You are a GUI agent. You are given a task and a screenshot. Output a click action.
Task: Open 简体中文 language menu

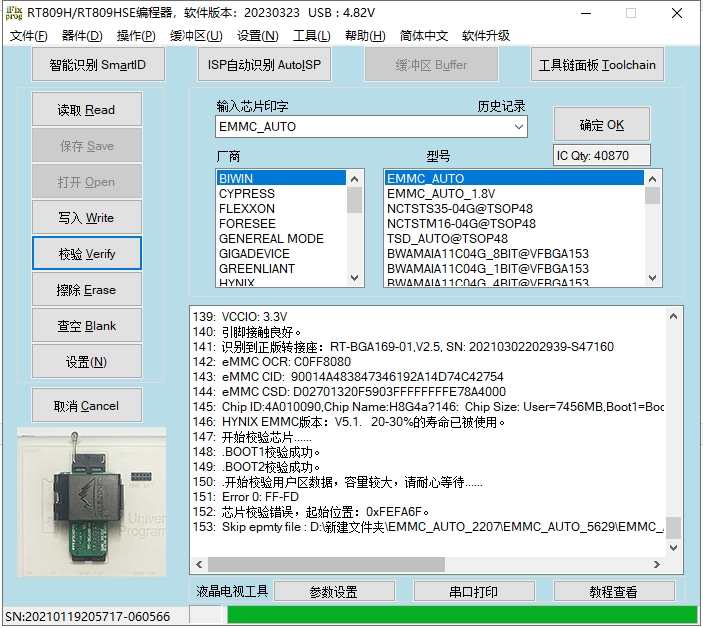click(x=424, y=36)
